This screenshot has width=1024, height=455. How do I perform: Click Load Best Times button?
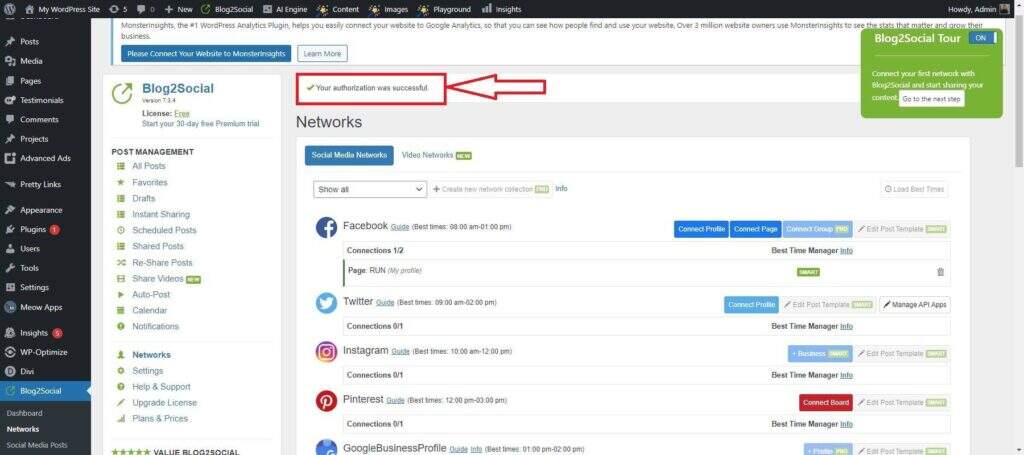point(914,189)
